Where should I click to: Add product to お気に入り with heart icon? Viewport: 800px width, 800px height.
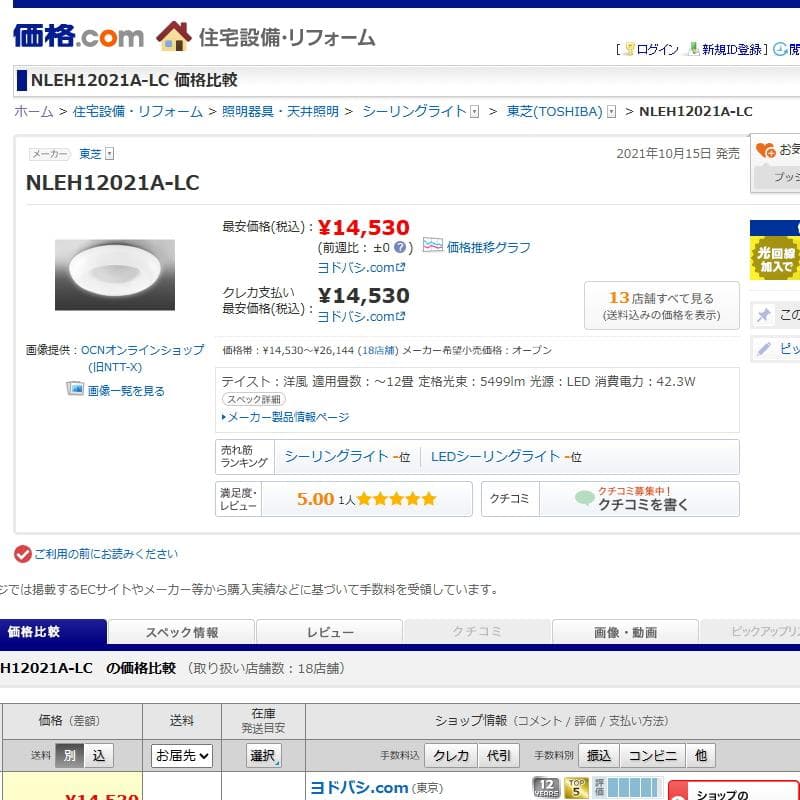[763, 150]
